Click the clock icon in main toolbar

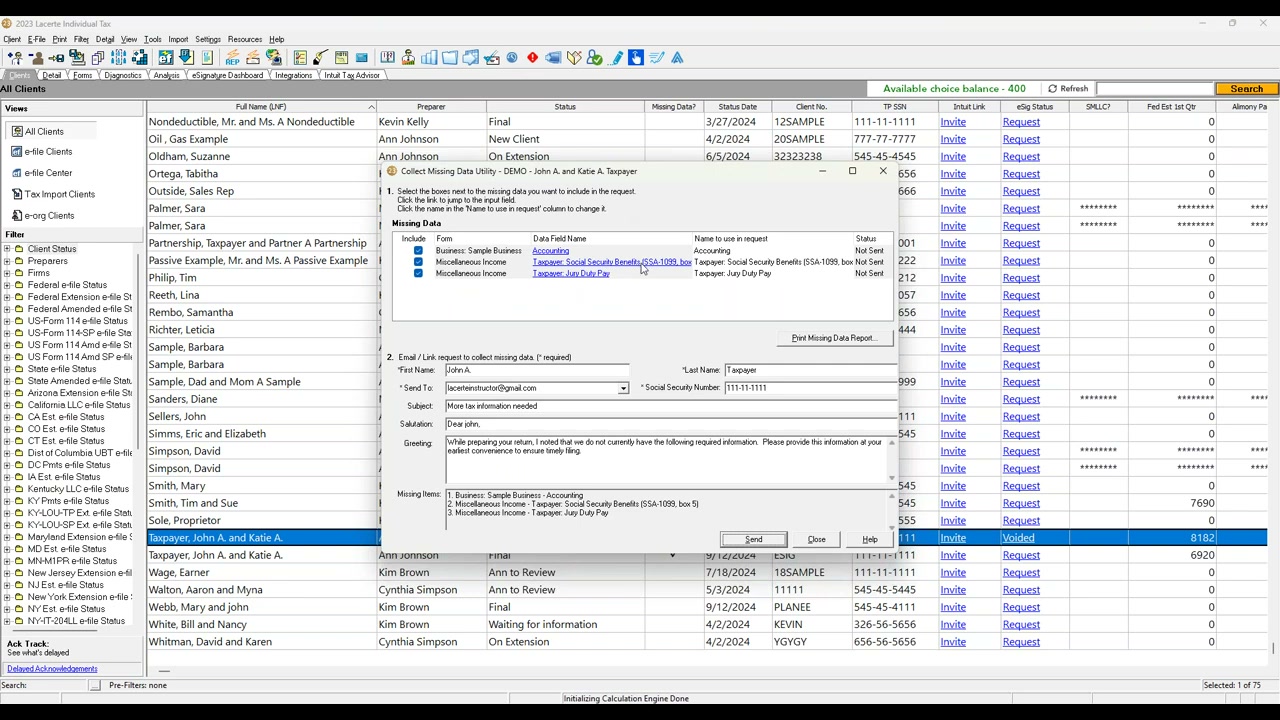click(x=511, y=58)
